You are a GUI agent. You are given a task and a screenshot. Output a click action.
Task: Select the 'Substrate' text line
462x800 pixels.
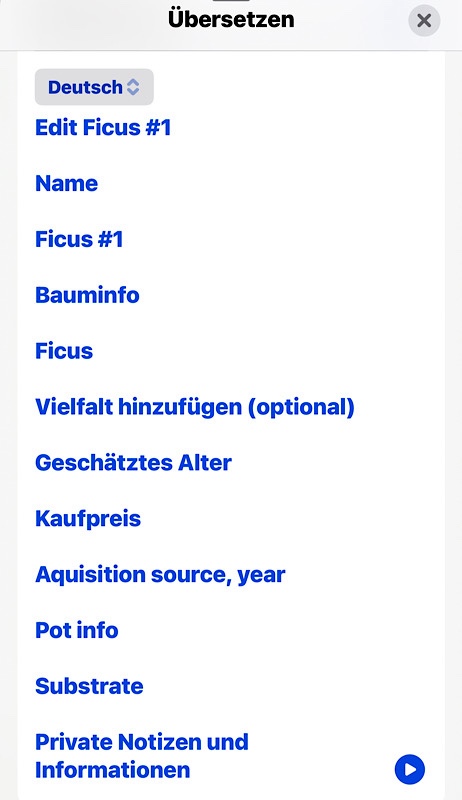[x=89, y=686]
